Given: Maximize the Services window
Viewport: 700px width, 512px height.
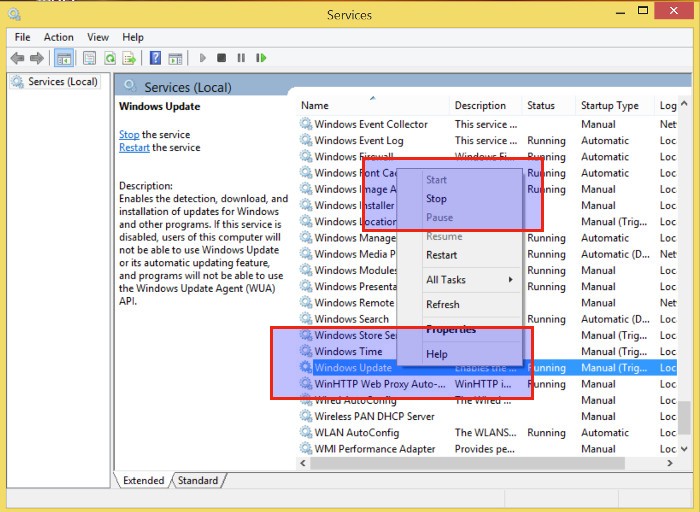Looking at the screenshot, I should 643,11.
